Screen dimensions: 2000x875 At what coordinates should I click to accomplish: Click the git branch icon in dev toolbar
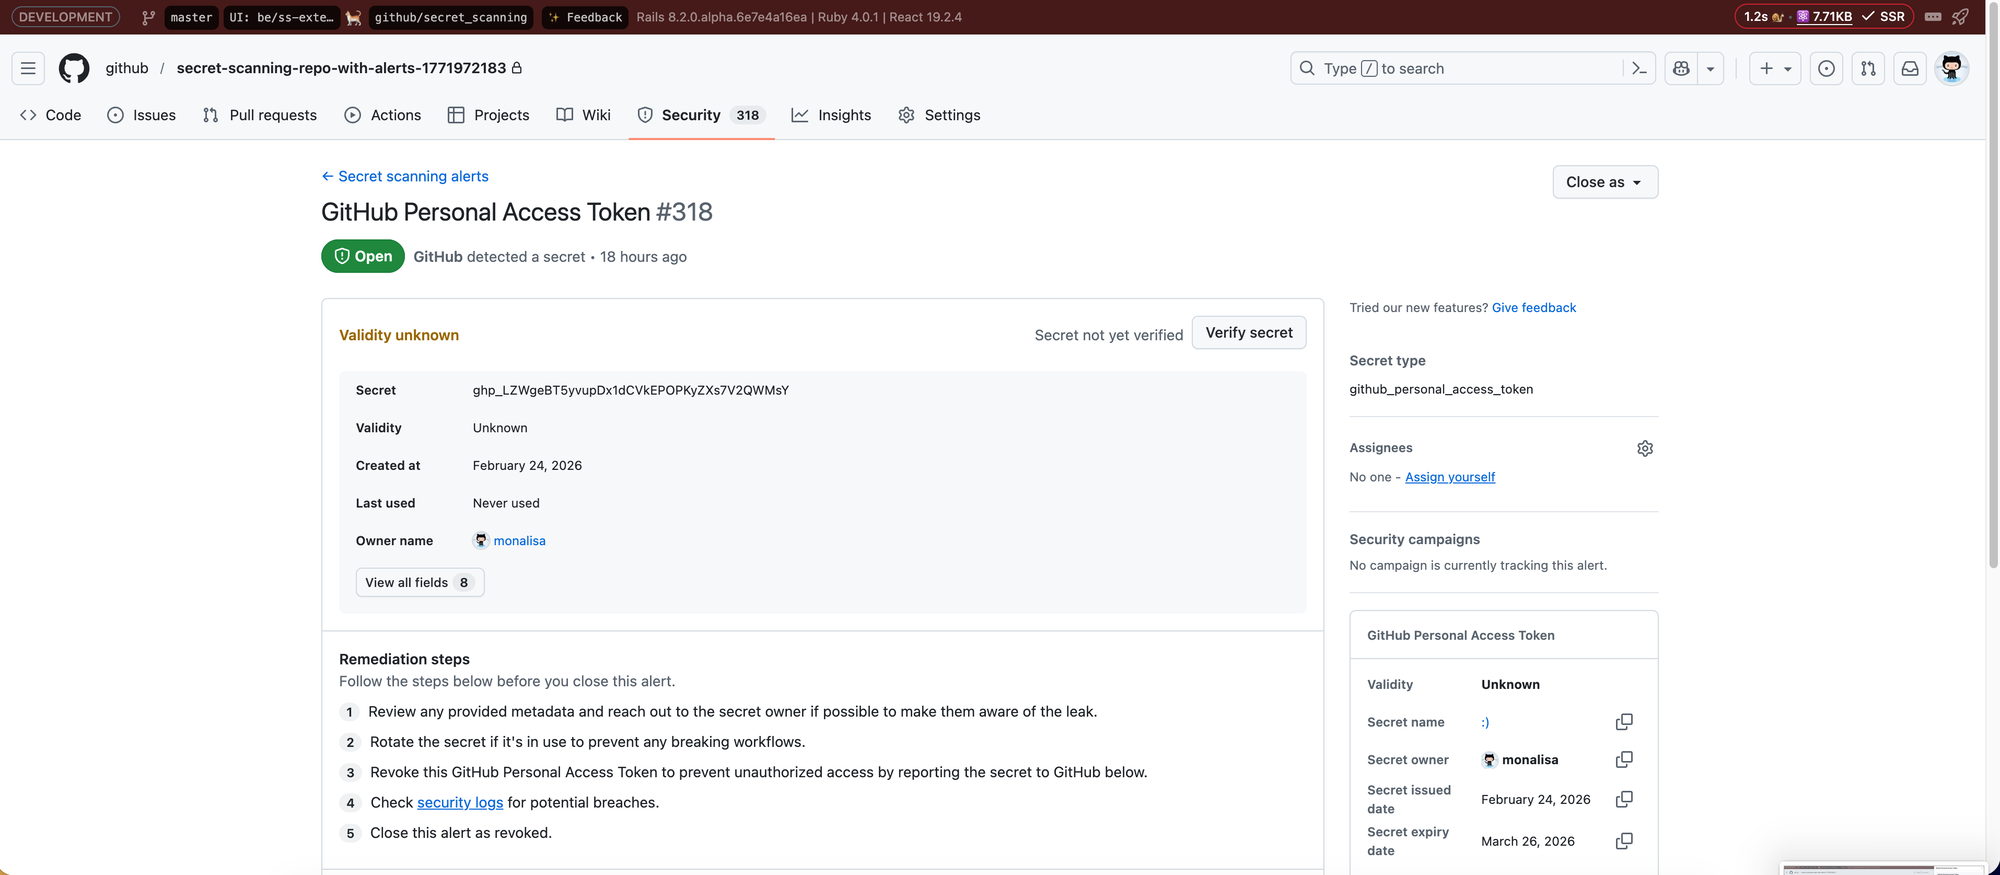coord(148,17)
